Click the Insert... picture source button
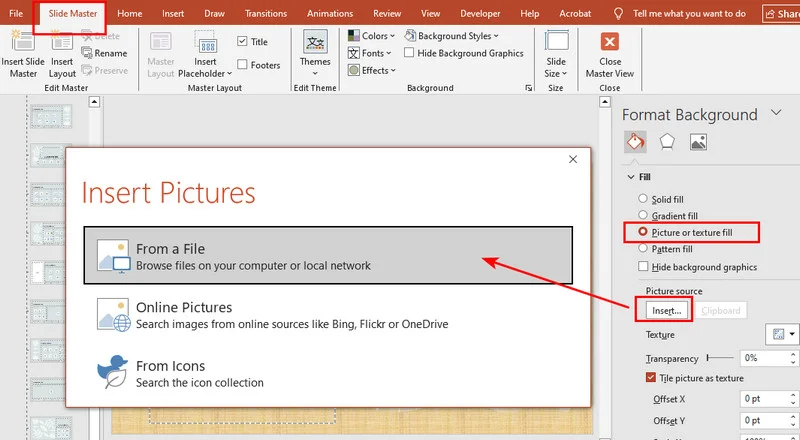This screenshot has height=440, width=800. 667,310
